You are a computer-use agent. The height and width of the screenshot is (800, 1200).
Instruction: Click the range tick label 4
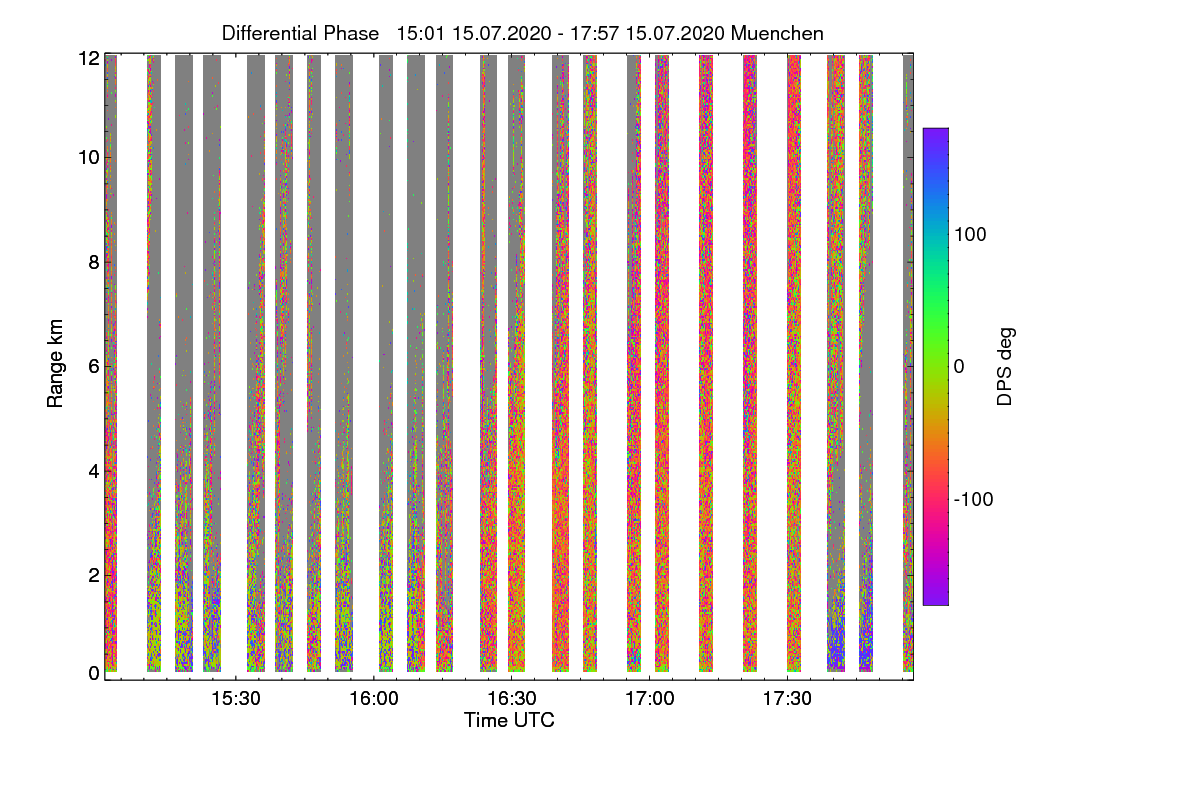94,470
